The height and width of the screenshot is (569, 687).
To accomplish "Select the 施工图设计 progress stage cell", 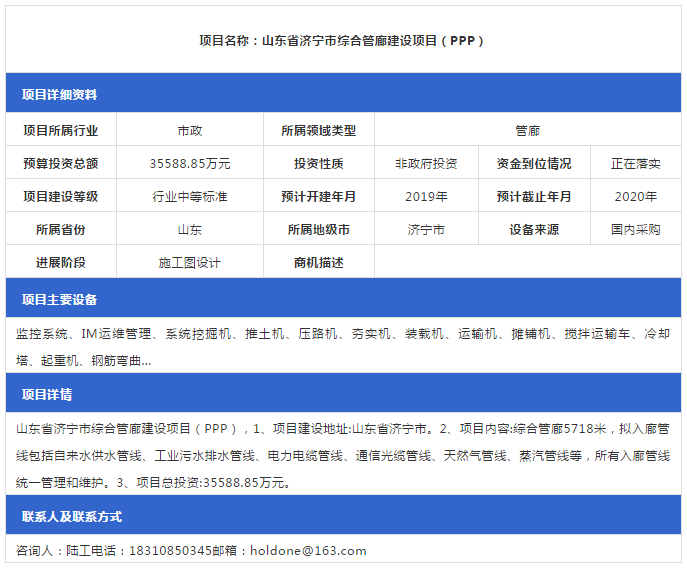I will pos(190,262).
